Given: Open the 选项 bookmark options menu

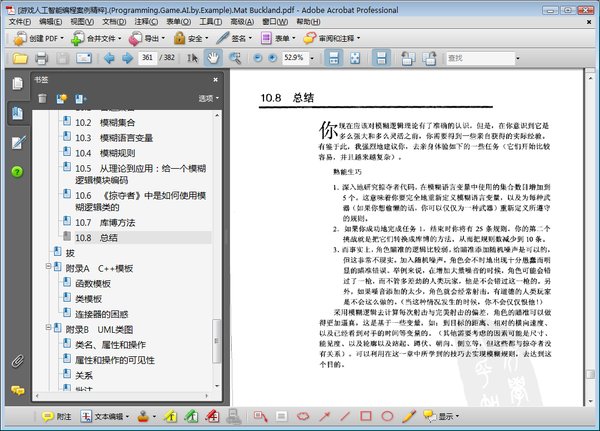Looking at the screenshot, I should tap(208, 98).
